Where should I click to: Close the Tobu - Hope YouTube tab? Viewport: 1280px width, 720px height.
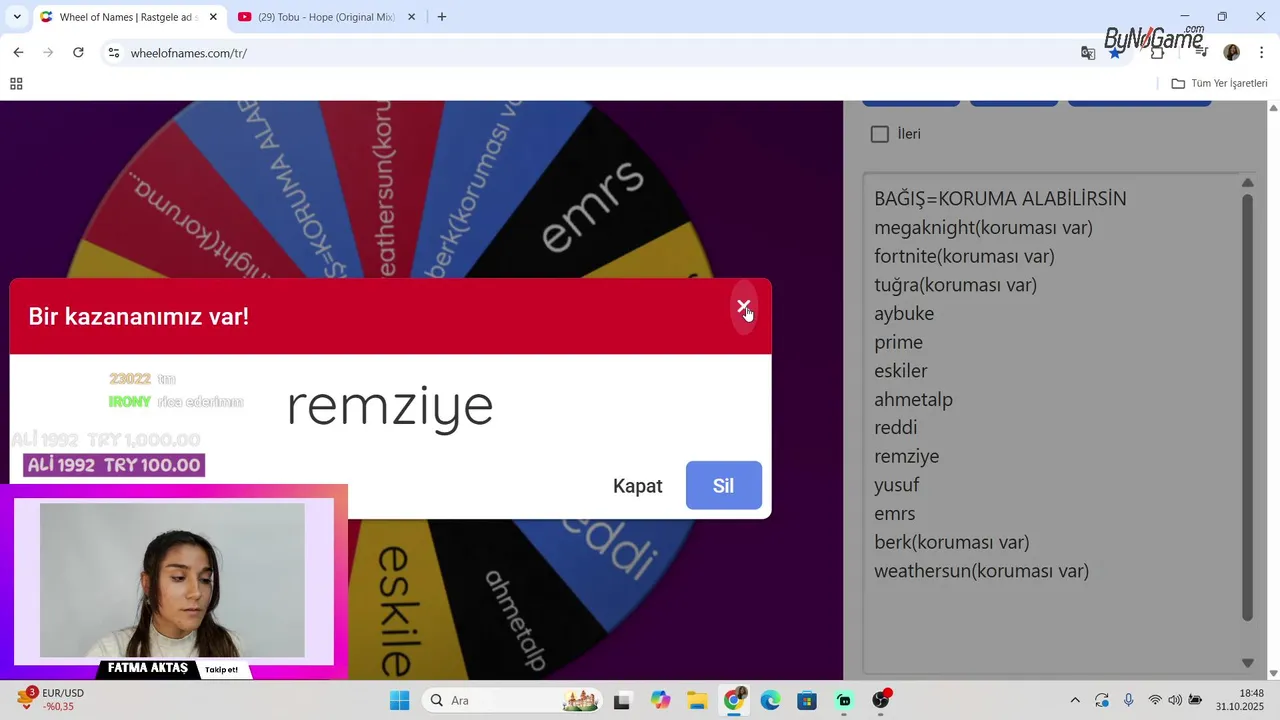pos(410,17)
